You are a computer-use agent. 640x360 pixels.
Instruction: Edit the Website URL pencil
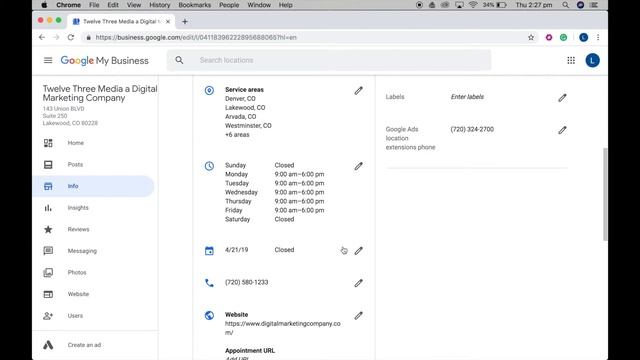(x=358, y=316)
